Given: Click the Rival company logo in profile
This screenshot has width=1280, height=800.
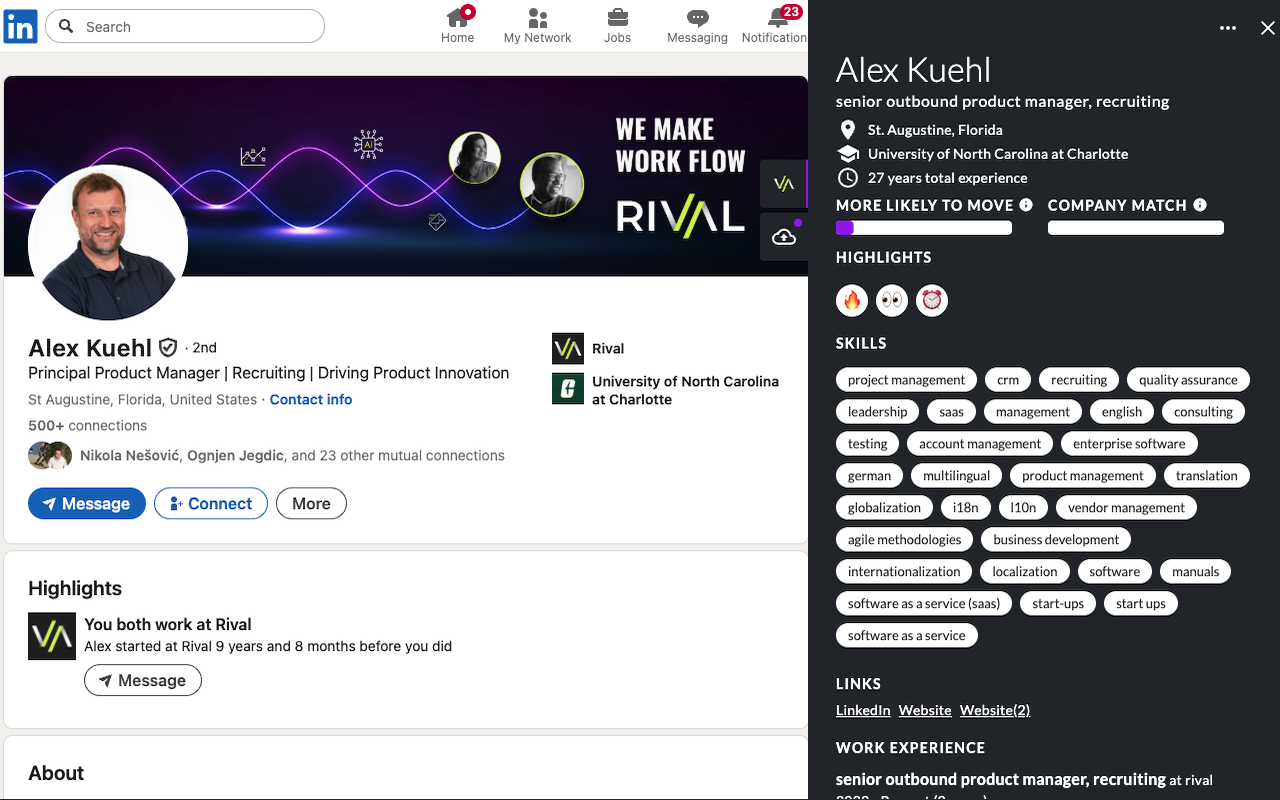Looking at the screenshot, I should pyautogui.click(x=568, y=348).
